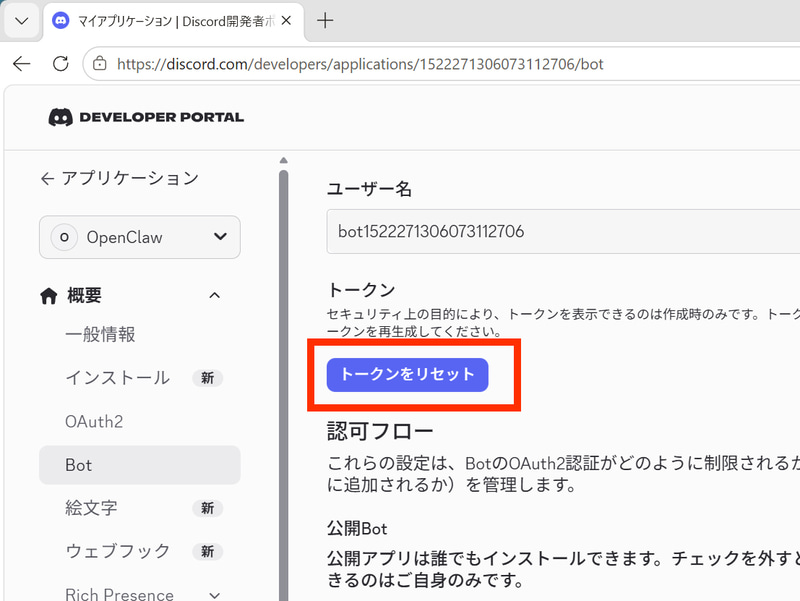Click the sidebar scrollbar up arrow

tap(284, 160)
